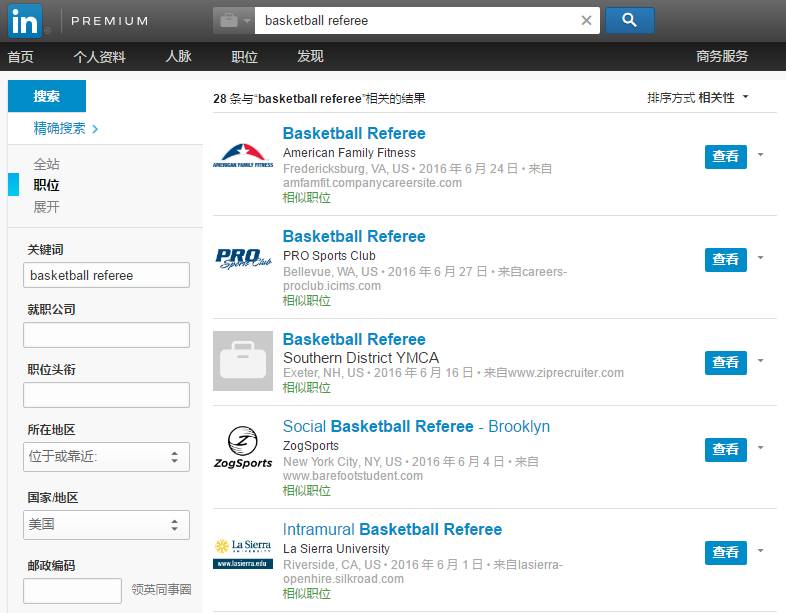Open the 位于或靠近 location dropdown
786x613 pixels.
106,457
